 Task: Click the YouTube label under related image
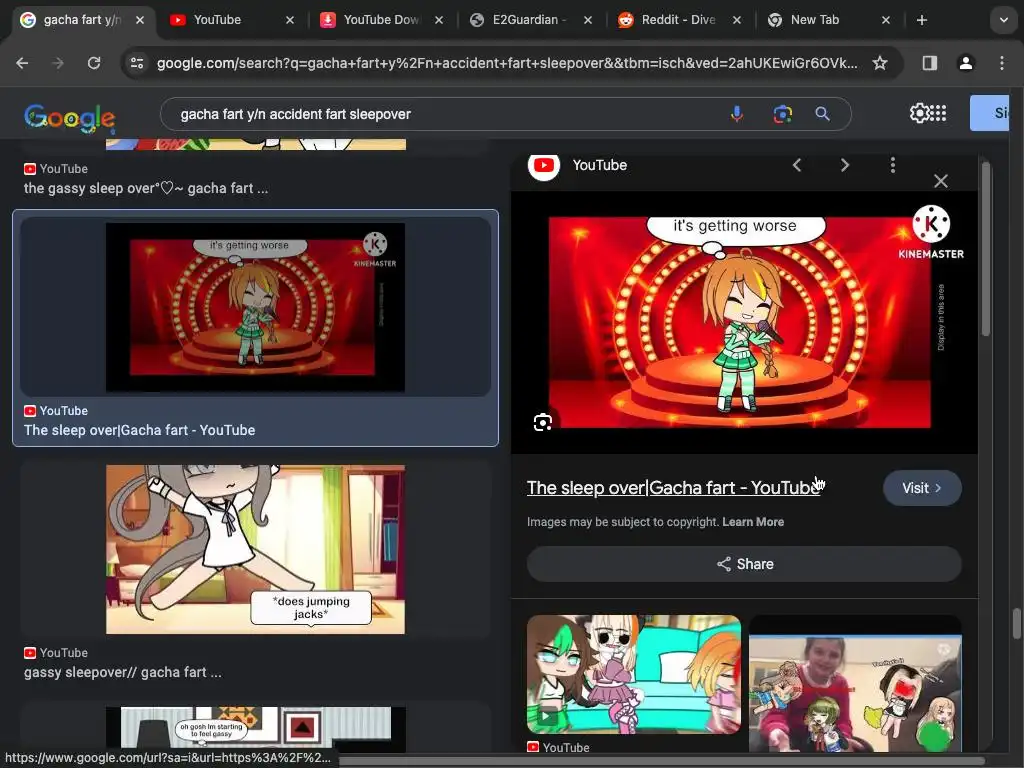click(x=566, y=747)
